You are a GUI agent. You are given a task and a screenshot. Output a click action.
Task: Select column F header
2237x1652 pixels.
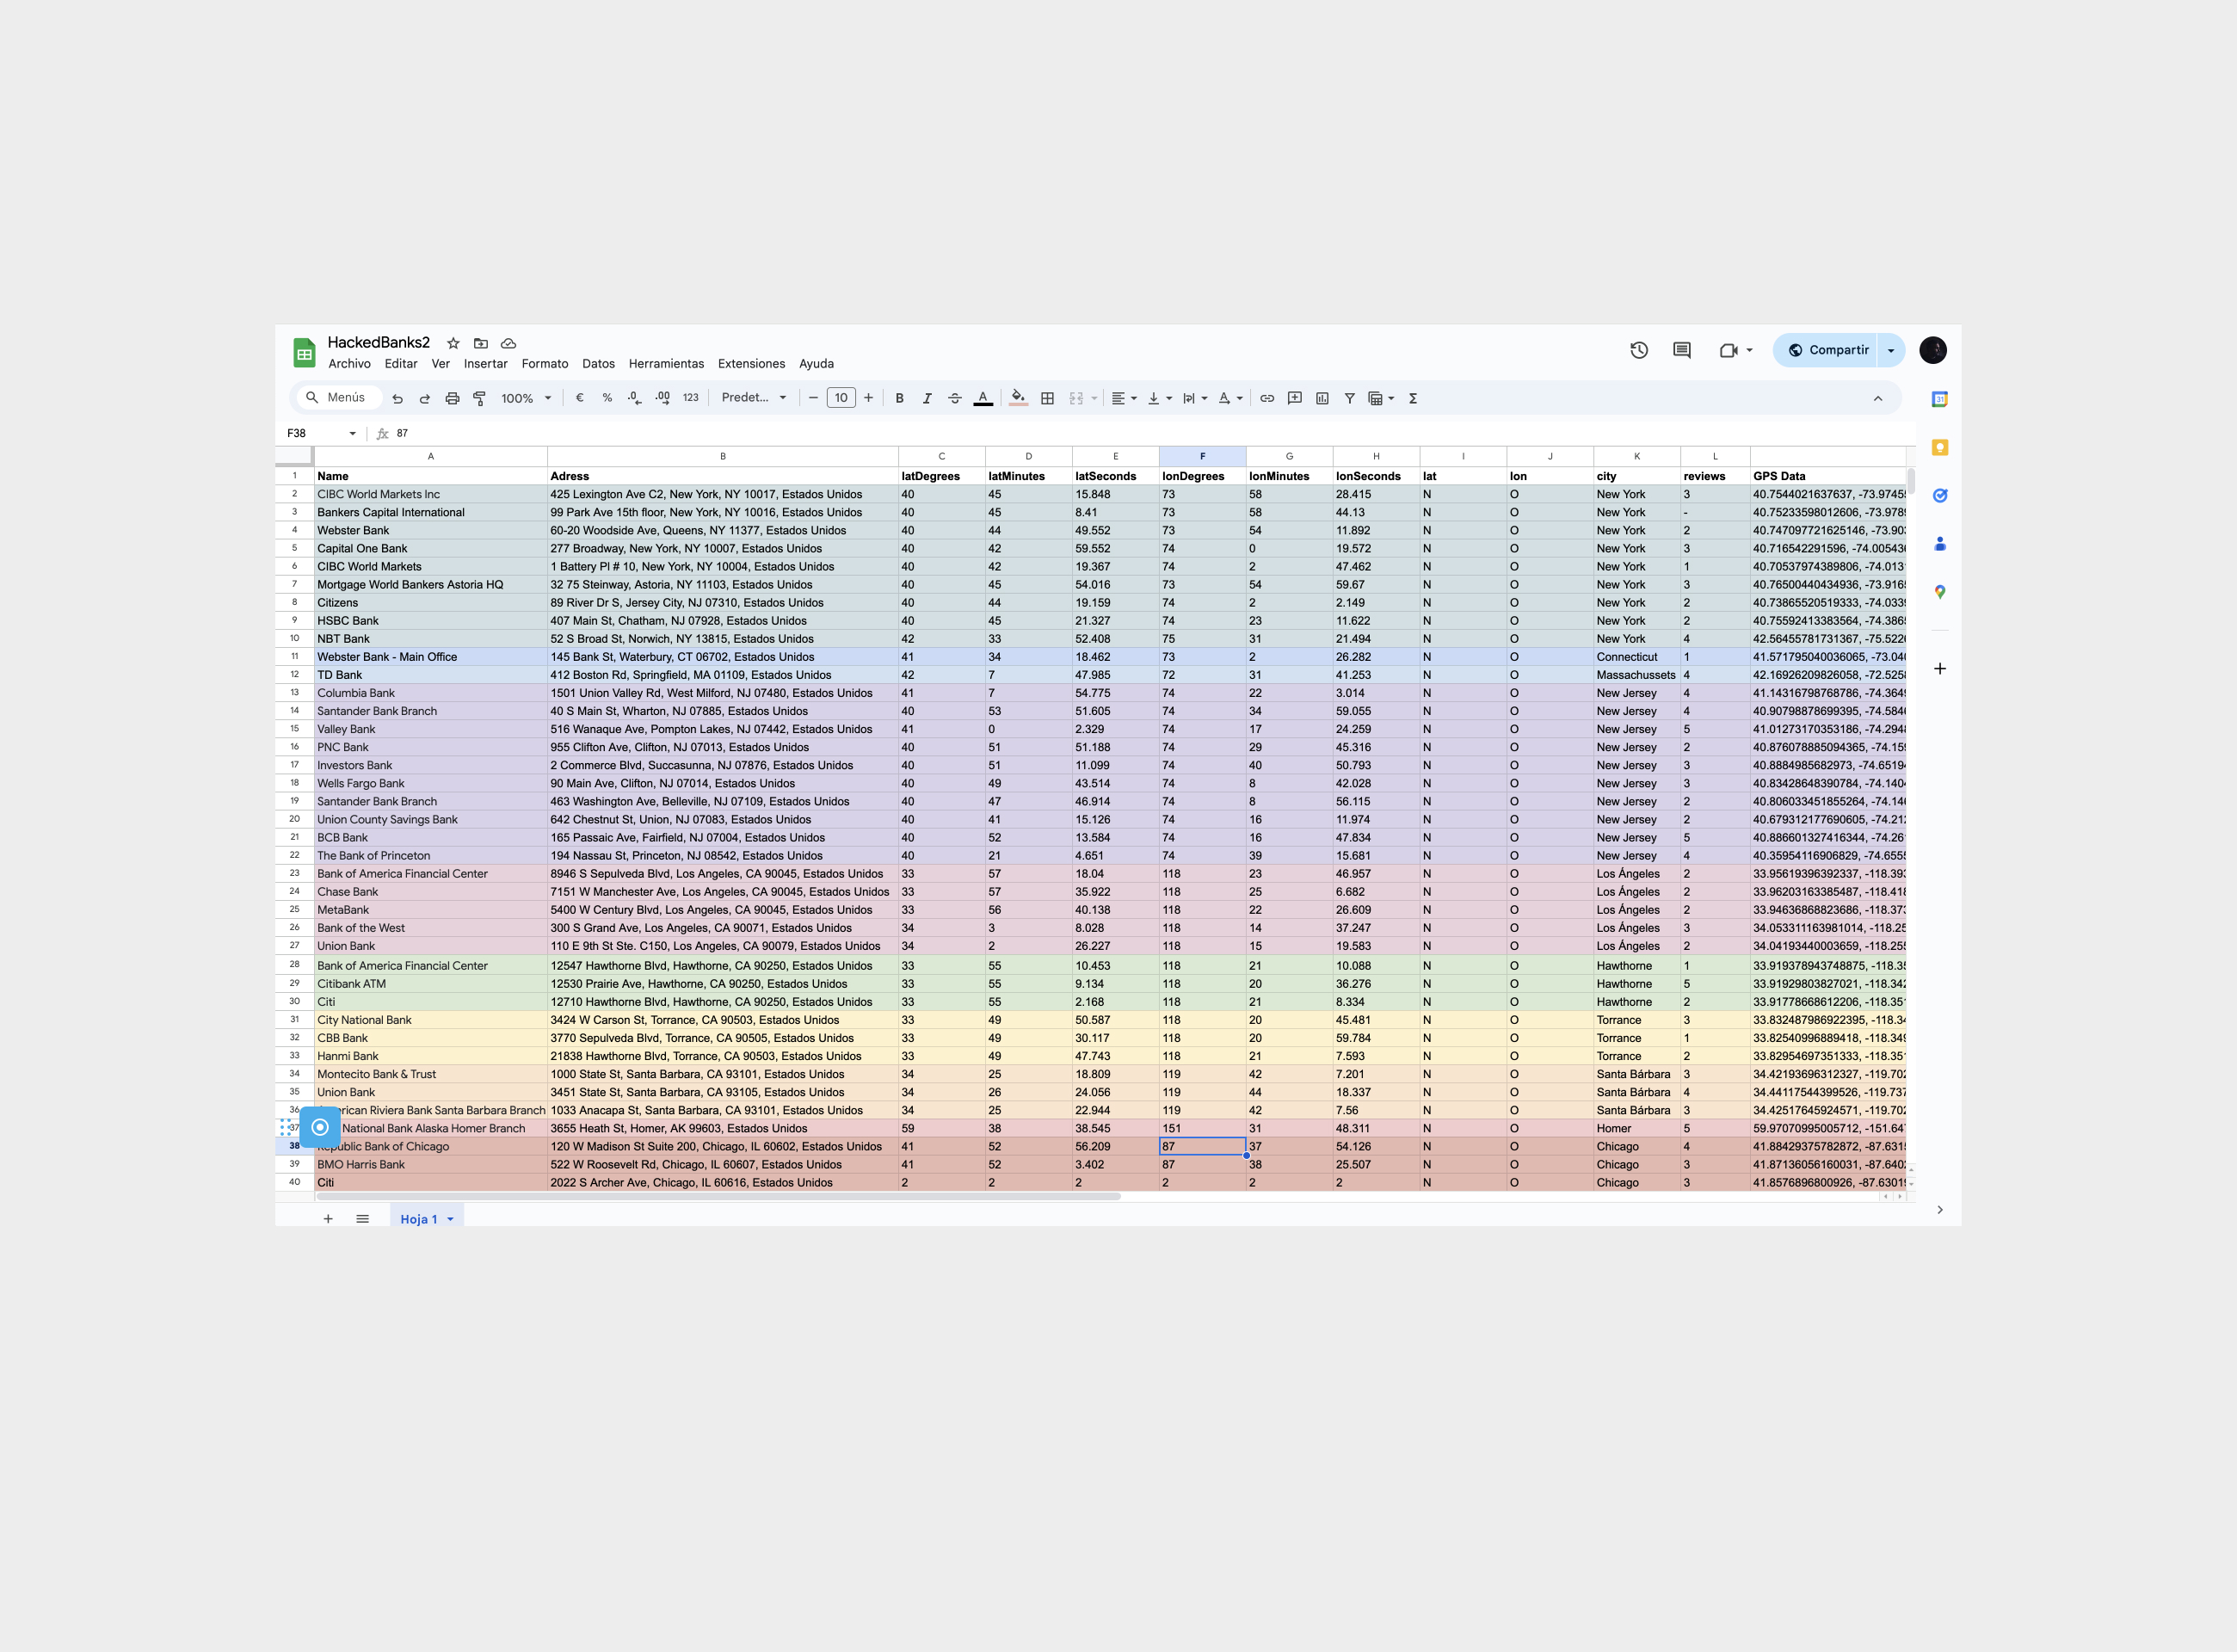[x=1202, y=456]
